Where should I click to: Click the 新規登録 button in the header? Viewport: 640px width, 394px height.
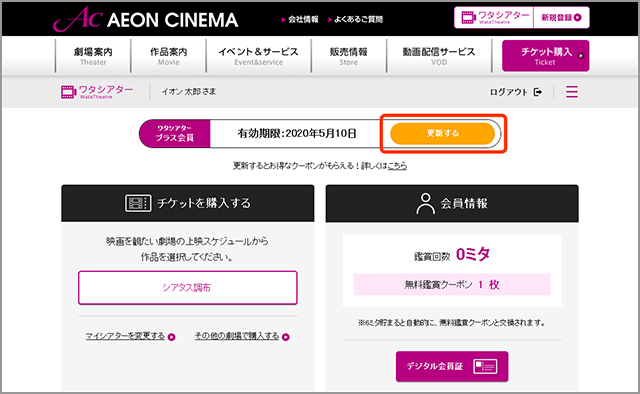561,18
